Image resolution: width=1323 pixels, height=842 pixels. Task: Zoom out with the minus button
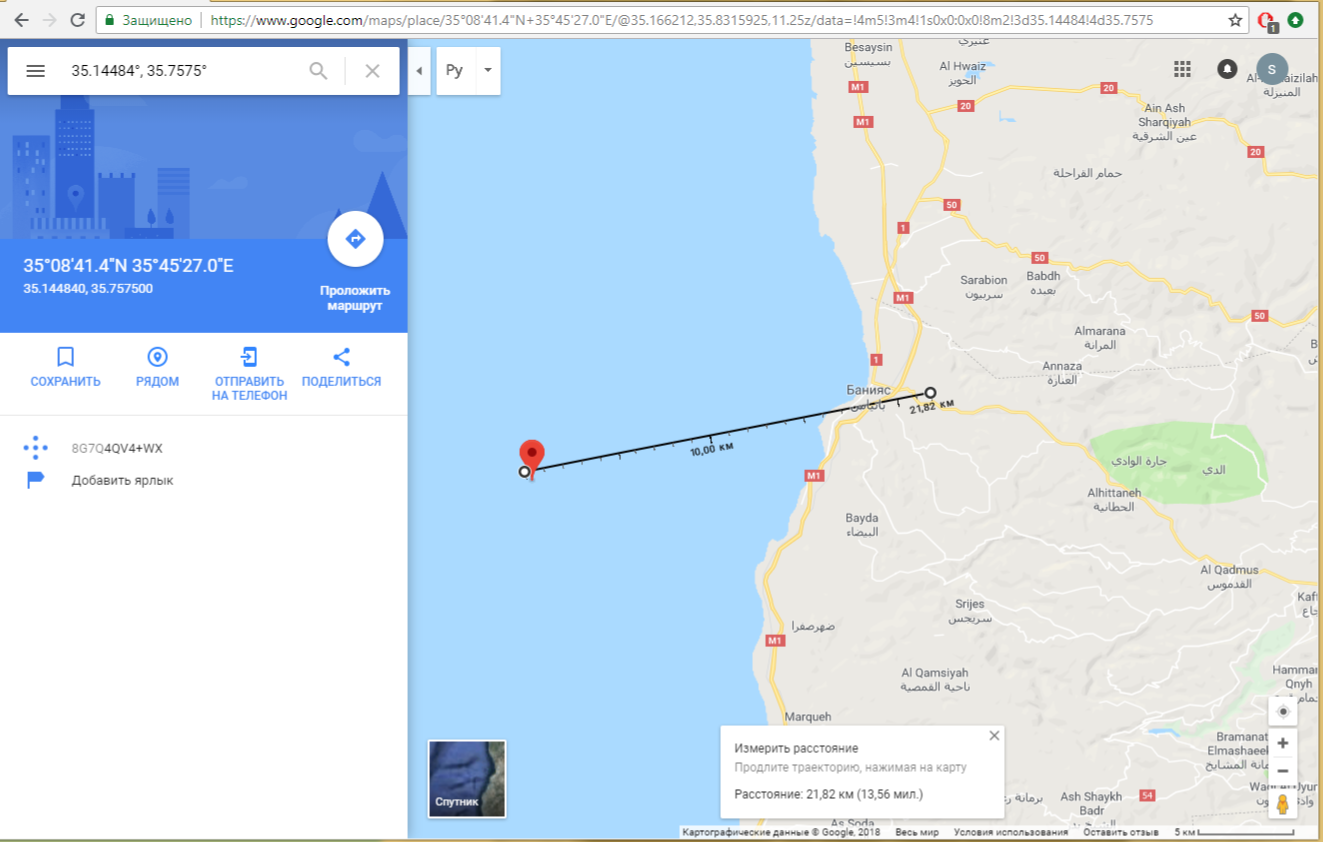(1283, 771)
